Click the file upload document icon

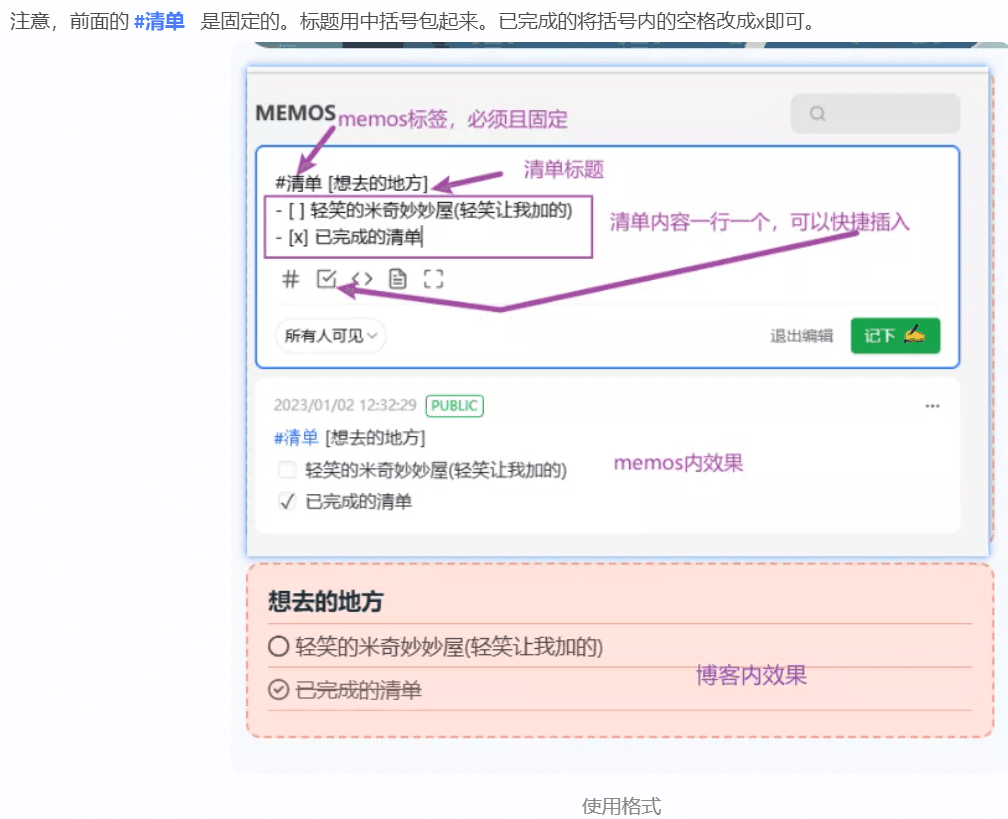[398, 279]
